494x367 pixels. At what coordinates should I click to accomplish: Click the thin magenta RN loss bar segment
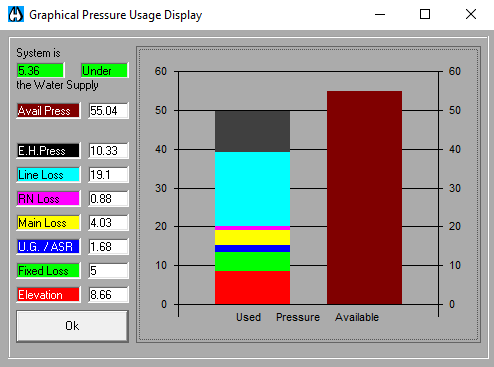coord(252,228)
